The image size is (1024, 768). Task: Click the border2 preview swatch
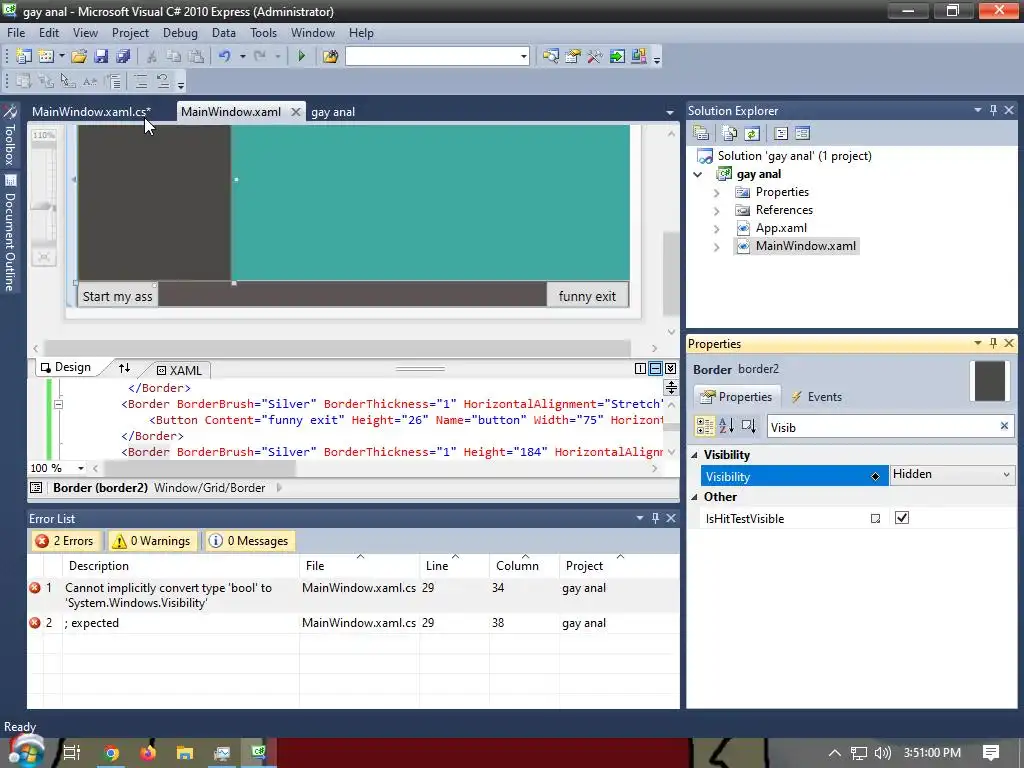pyautogui.click(x=989, y=381)
